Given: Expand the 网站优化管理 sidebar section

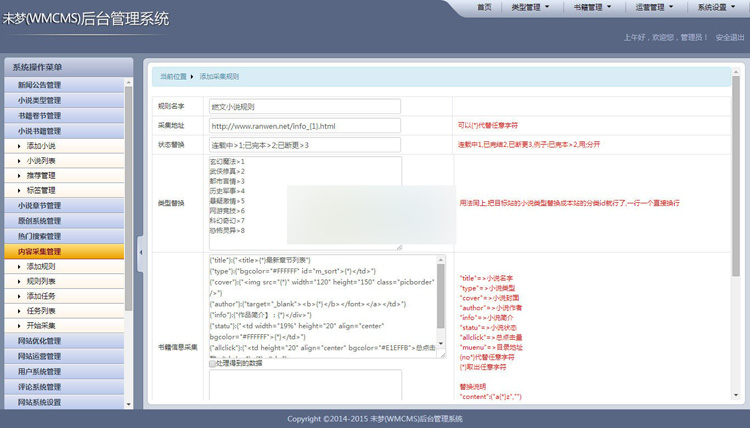Looking at the screenshot, I should (x=64, y=341).
